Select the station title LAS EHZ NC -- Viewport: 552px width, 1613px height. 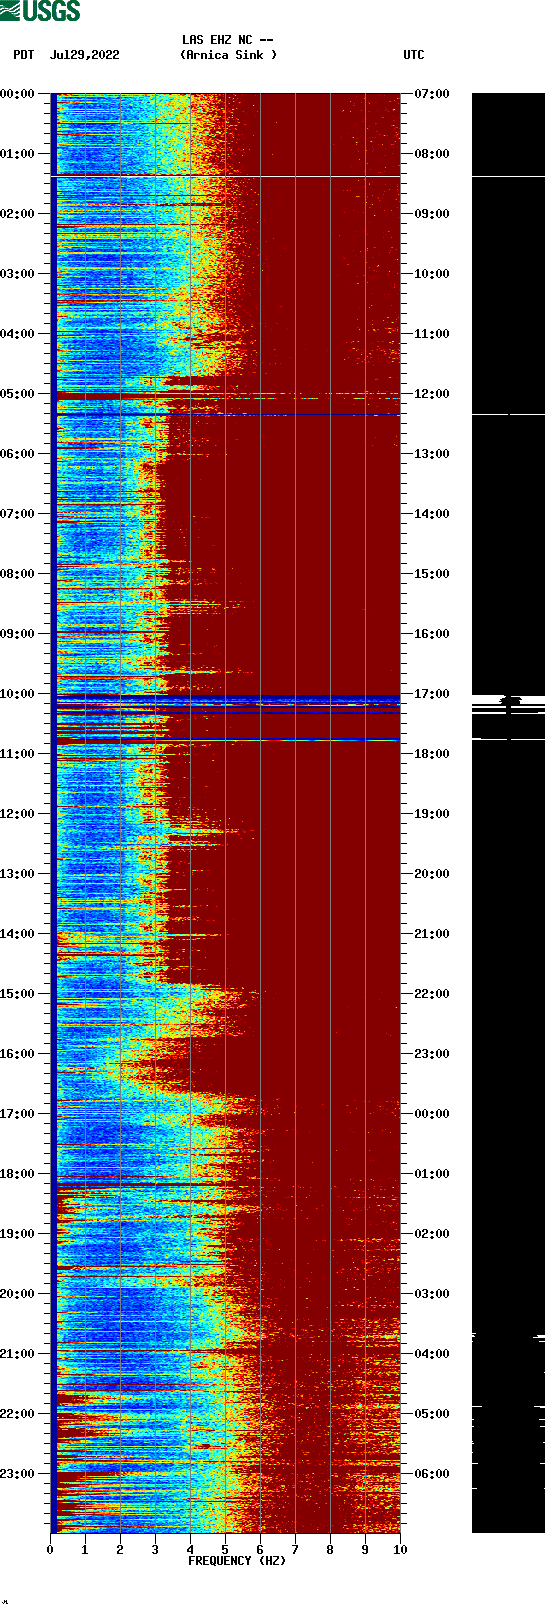228,40
